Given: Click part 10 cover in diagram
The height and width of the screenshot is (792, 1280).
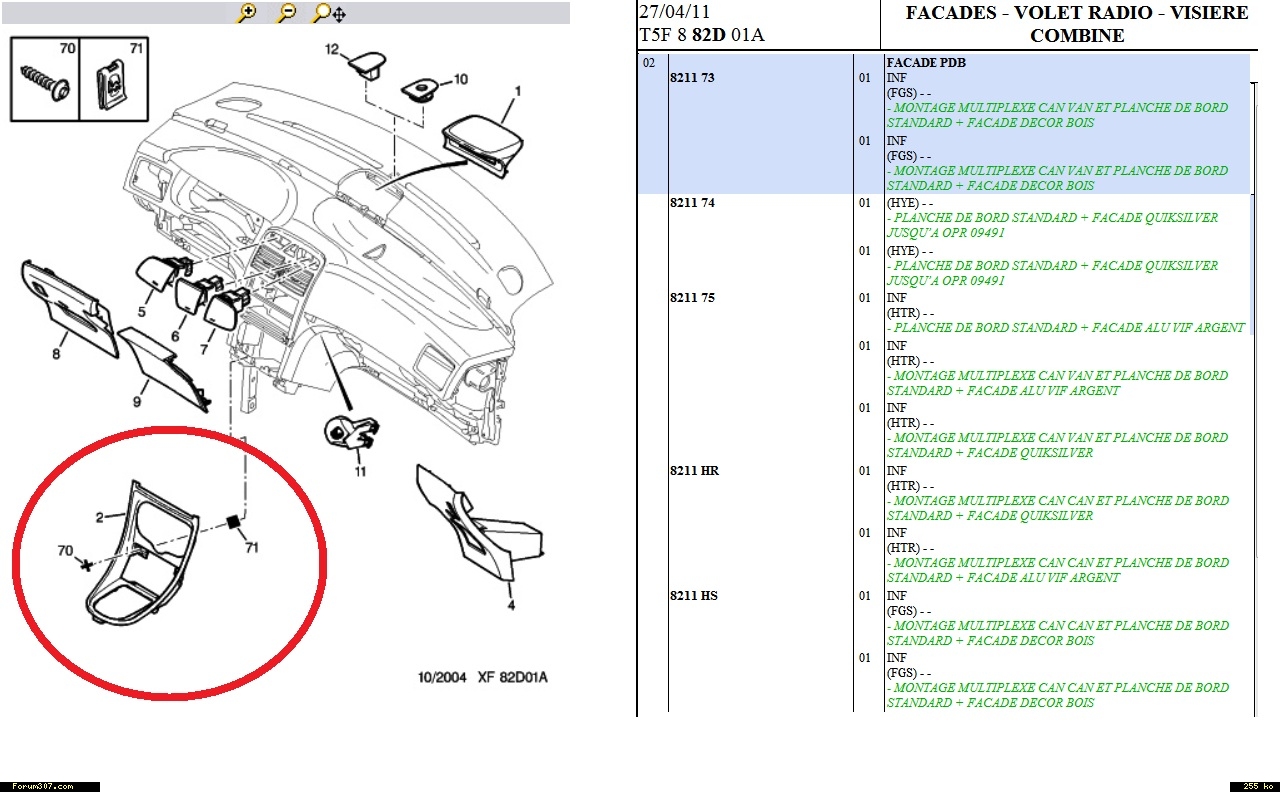Looking at the screenshot, I should pos(421,90).
